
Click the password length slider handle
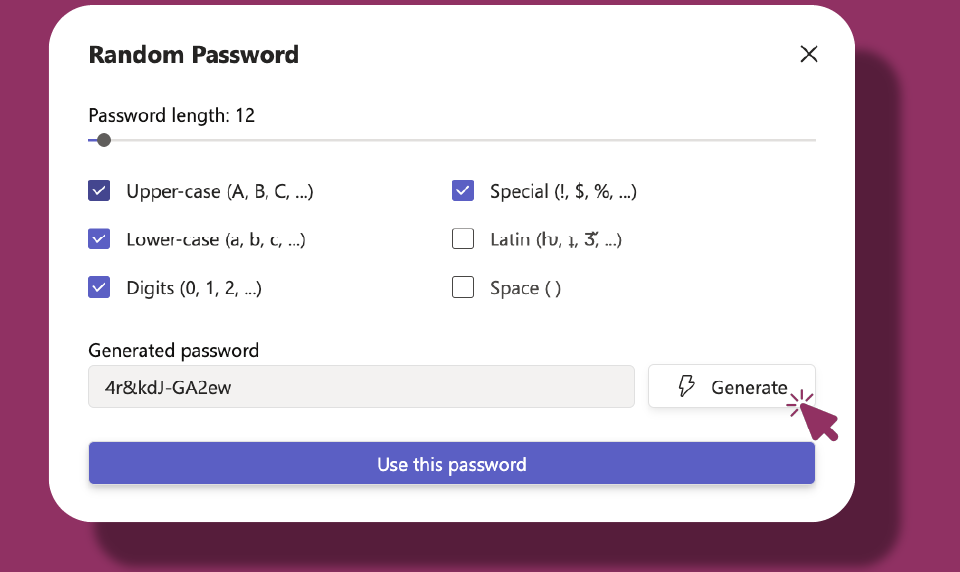click(104, 140)
